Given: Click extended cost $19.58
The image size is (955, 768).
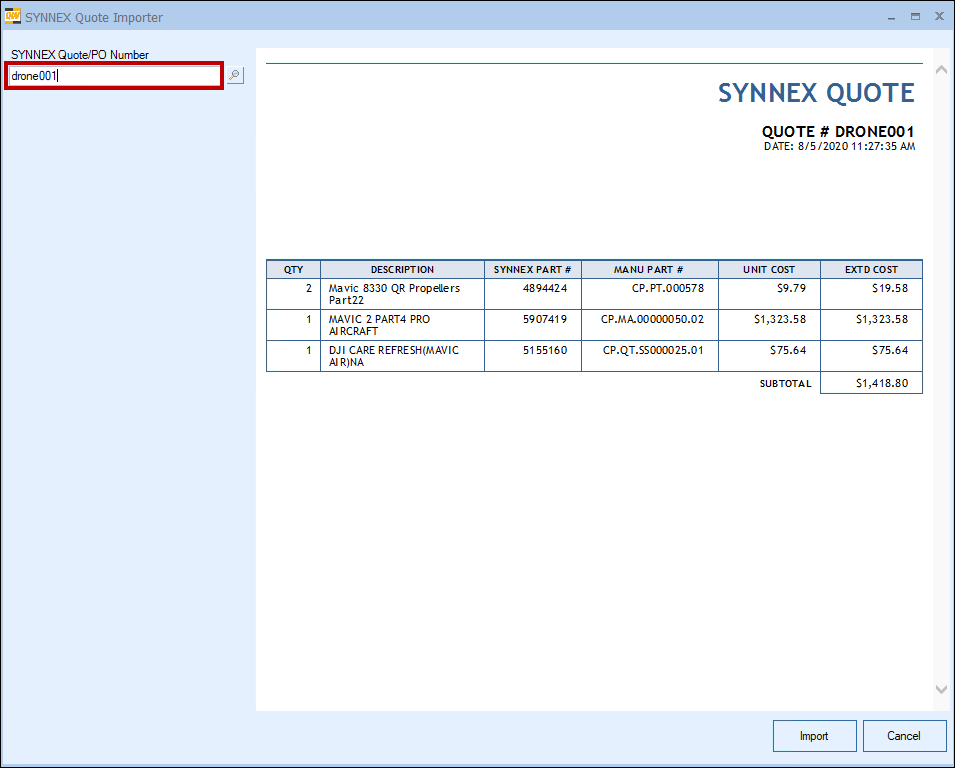Looking at the screenshot, I should (x=890, y=288).
